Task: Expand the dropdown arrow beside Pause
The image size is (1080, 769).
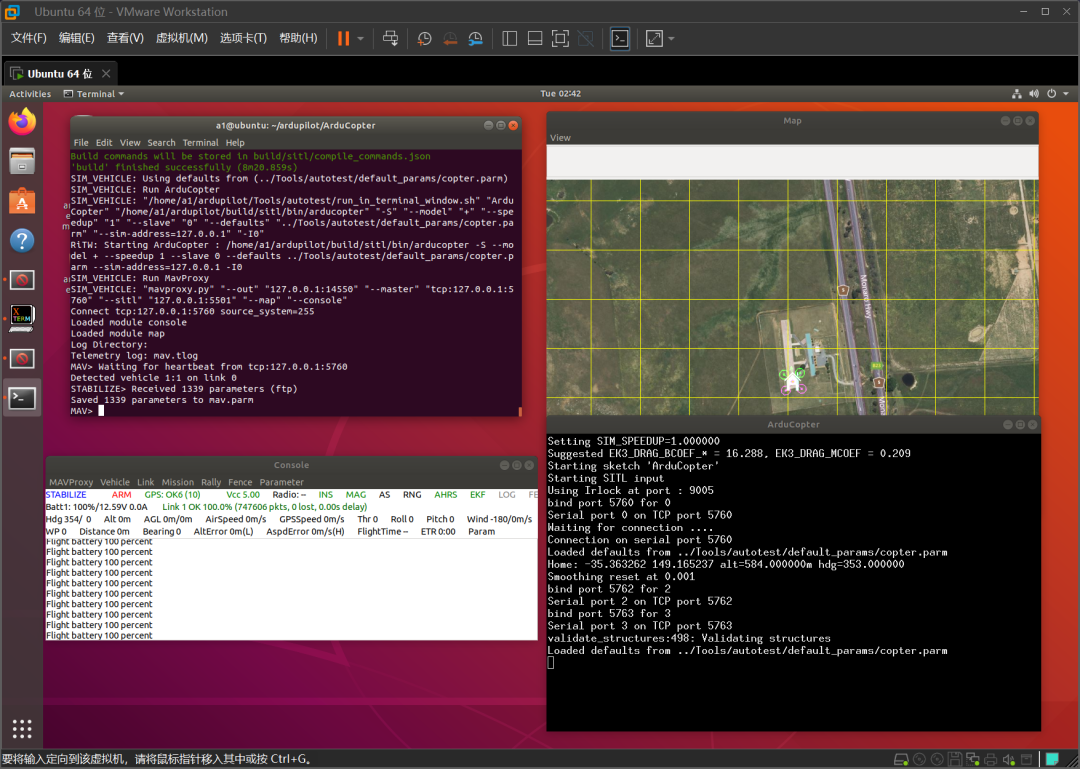Action: click(361, 39)
